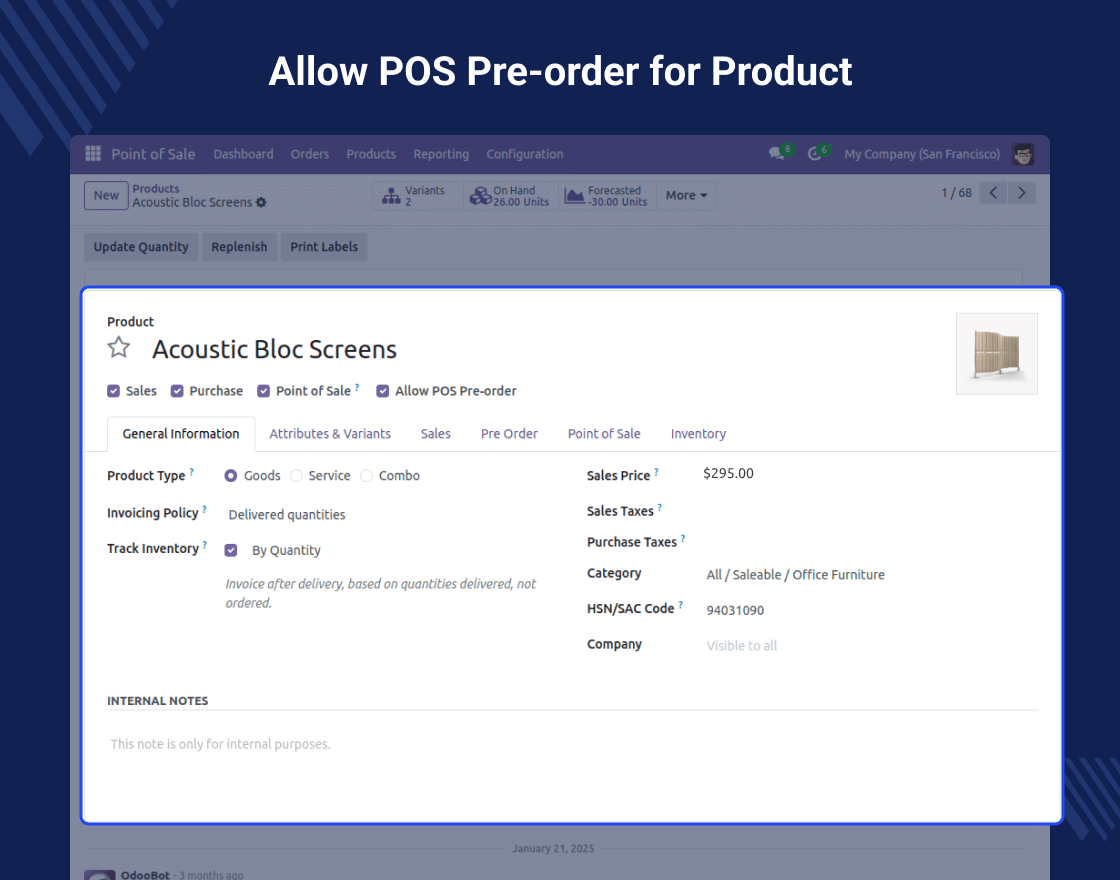Image resolution: width=1120 pixels, height=880 pixels.
Task: Open Products menu
Action: (371, 154)
